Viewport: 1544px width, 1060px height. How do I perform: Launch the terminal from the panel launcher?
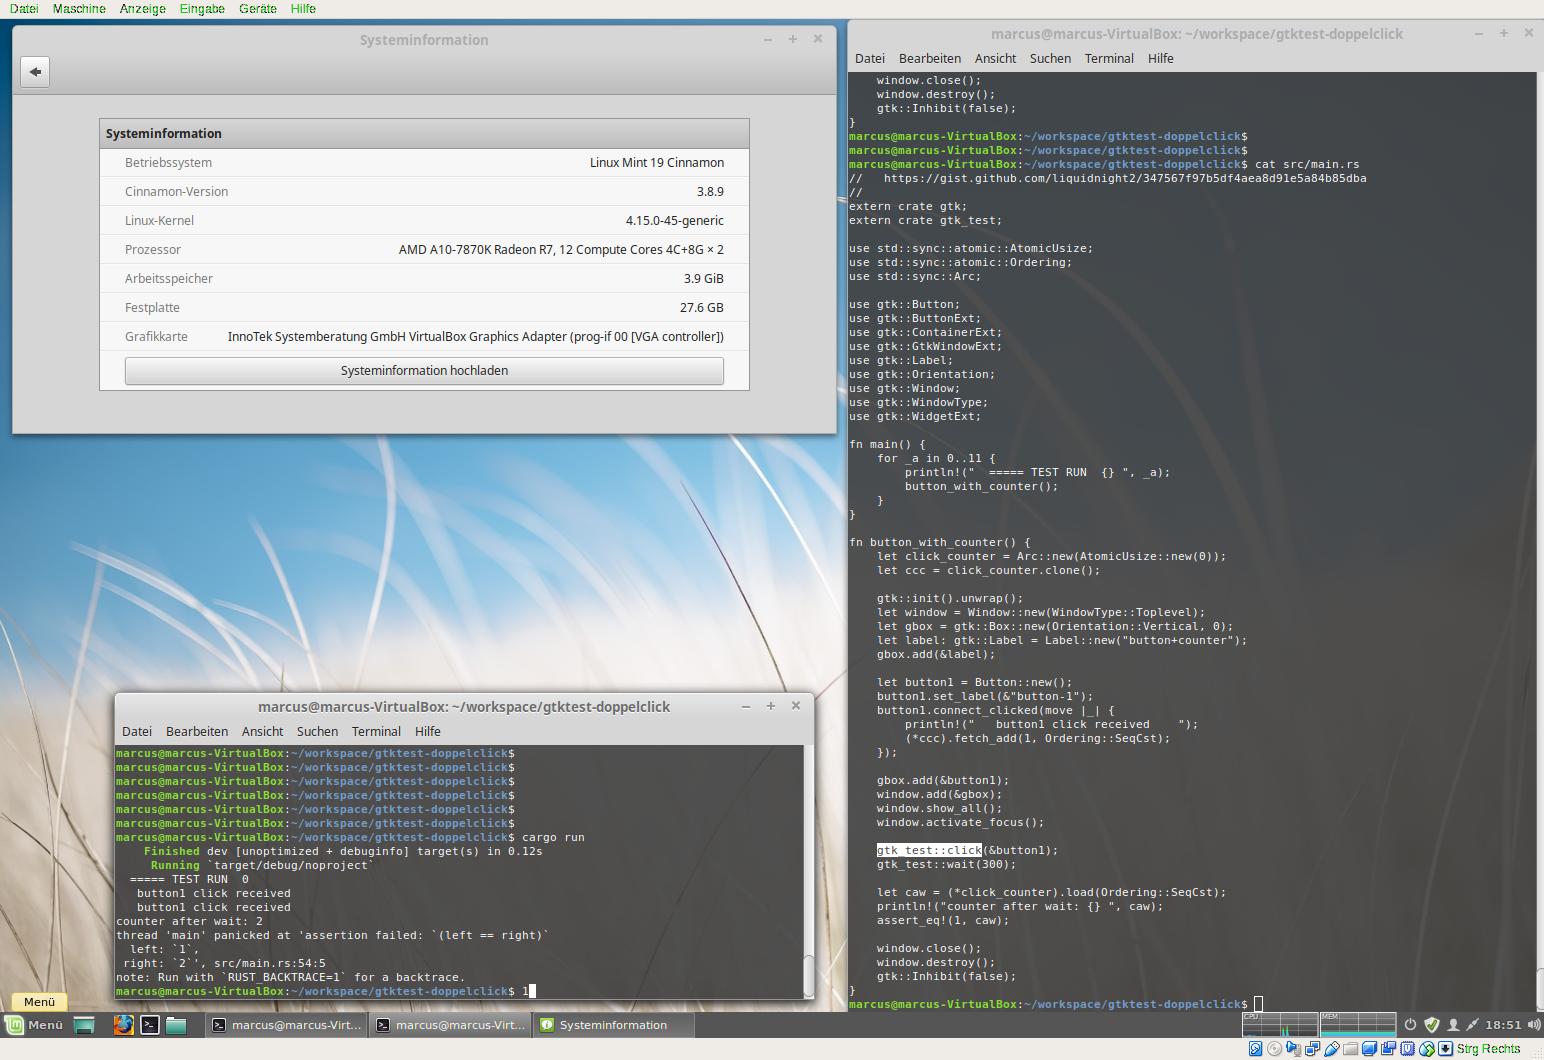tap(150, 1025)
